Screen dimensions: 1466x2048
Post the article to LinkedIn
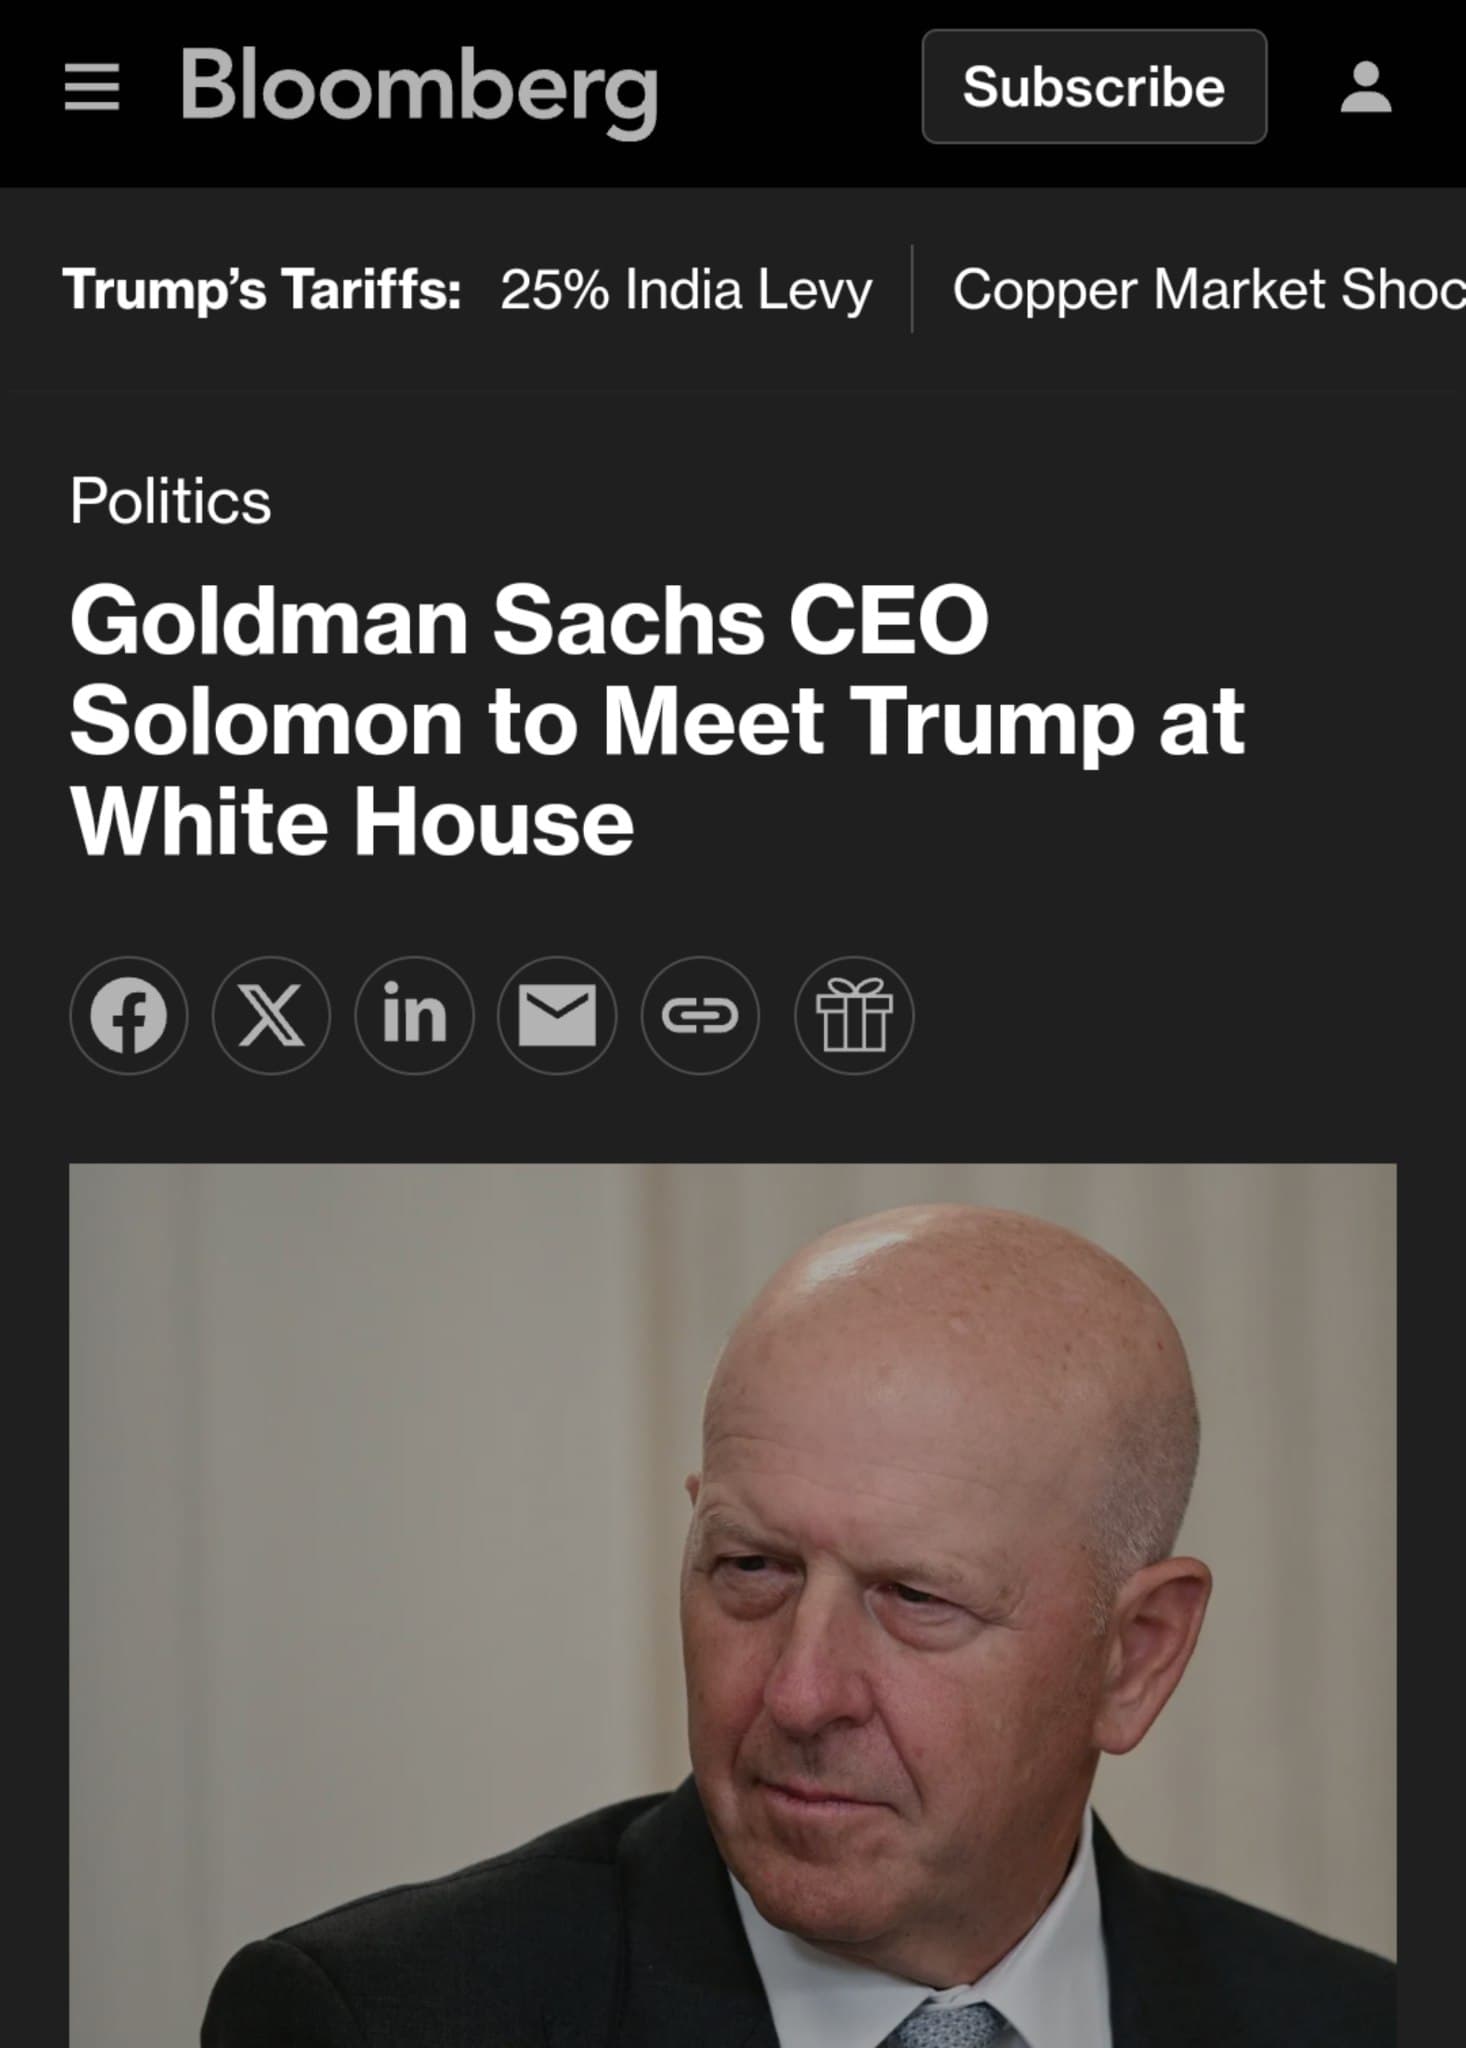[x=416, y=1015]
